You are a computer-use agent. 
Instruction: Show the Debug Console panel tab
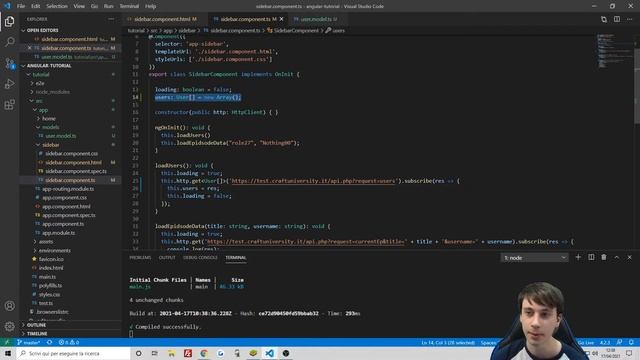200,258
